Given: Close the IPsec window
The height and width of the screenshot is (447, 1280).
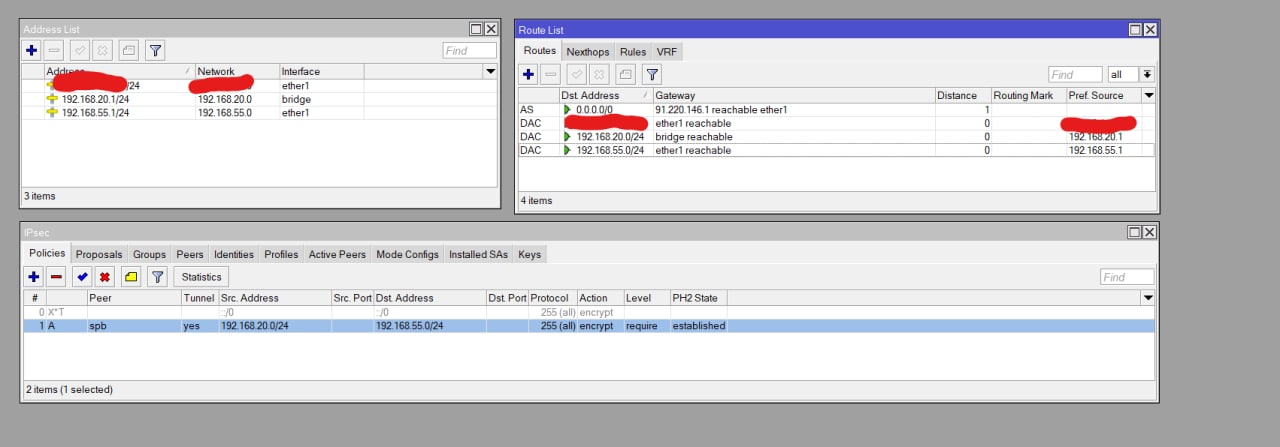Looking at the screenshot, I should 1149,232.
